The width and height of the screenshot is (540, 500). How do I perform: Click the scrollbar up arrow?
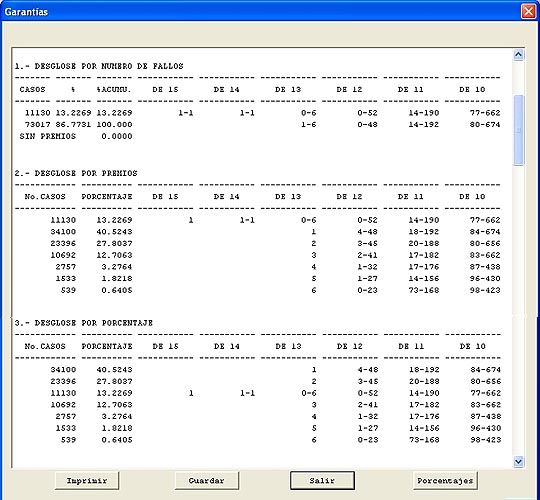[x=519, y=55]
